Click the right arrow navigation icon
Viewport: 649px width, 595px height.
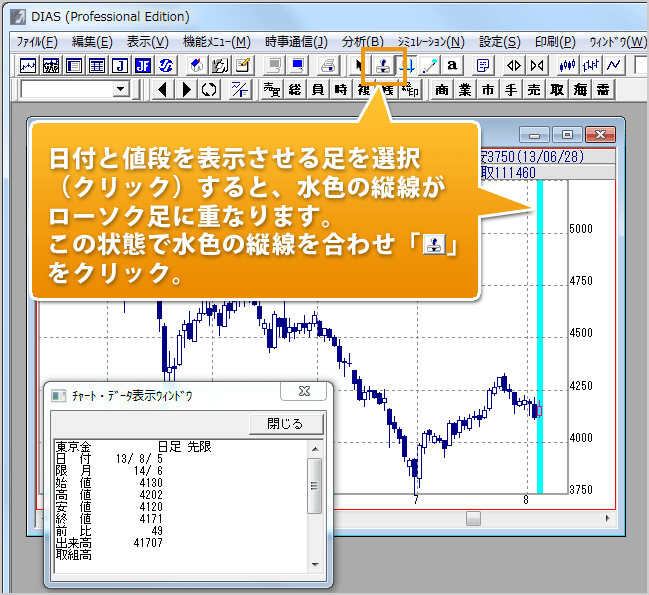186,90
